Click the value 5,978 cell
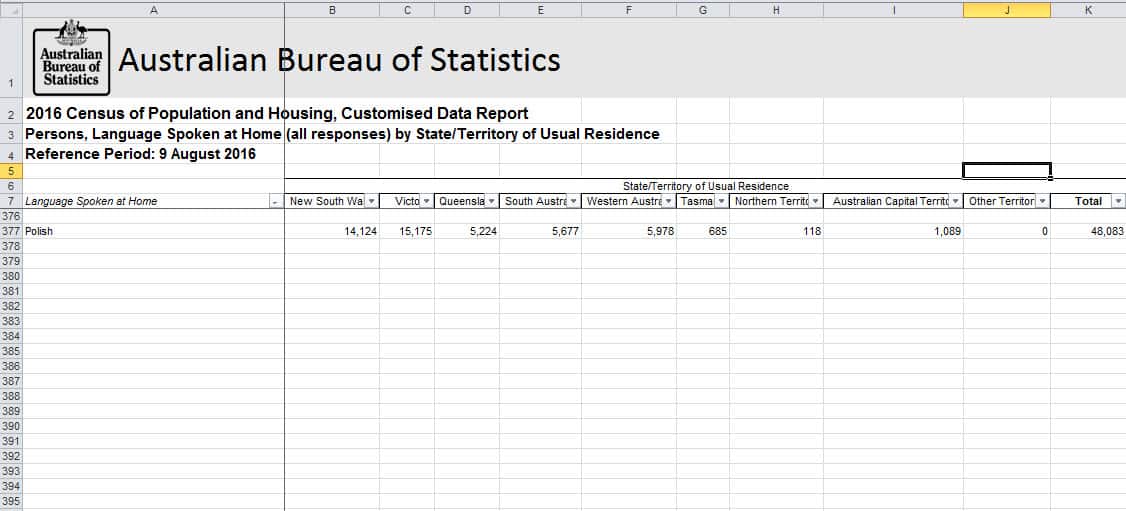 pos(629,231)
